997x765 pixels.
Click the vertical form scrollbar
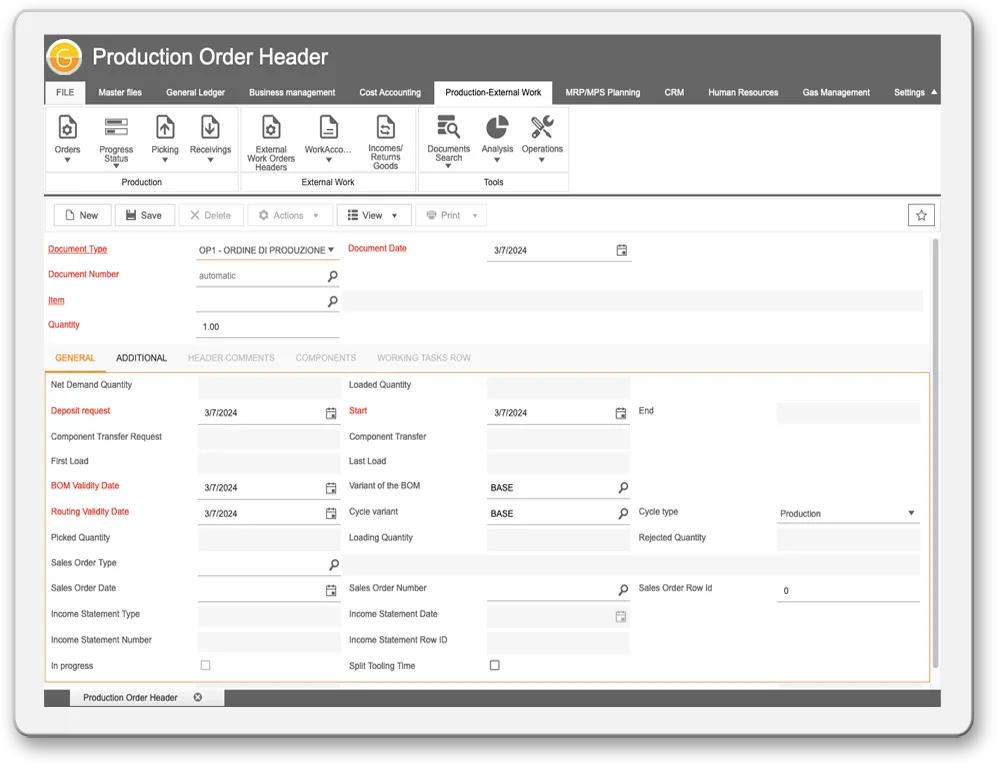click(935, 450)
